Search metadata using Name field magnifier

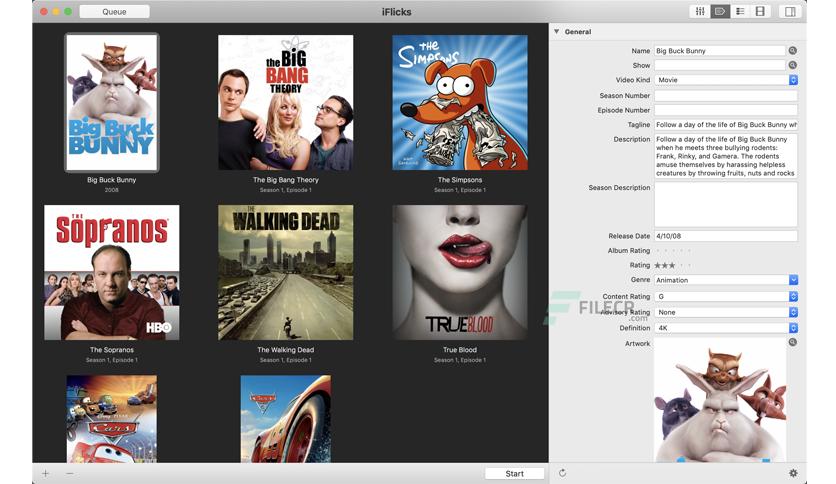[x=793, y=51]
